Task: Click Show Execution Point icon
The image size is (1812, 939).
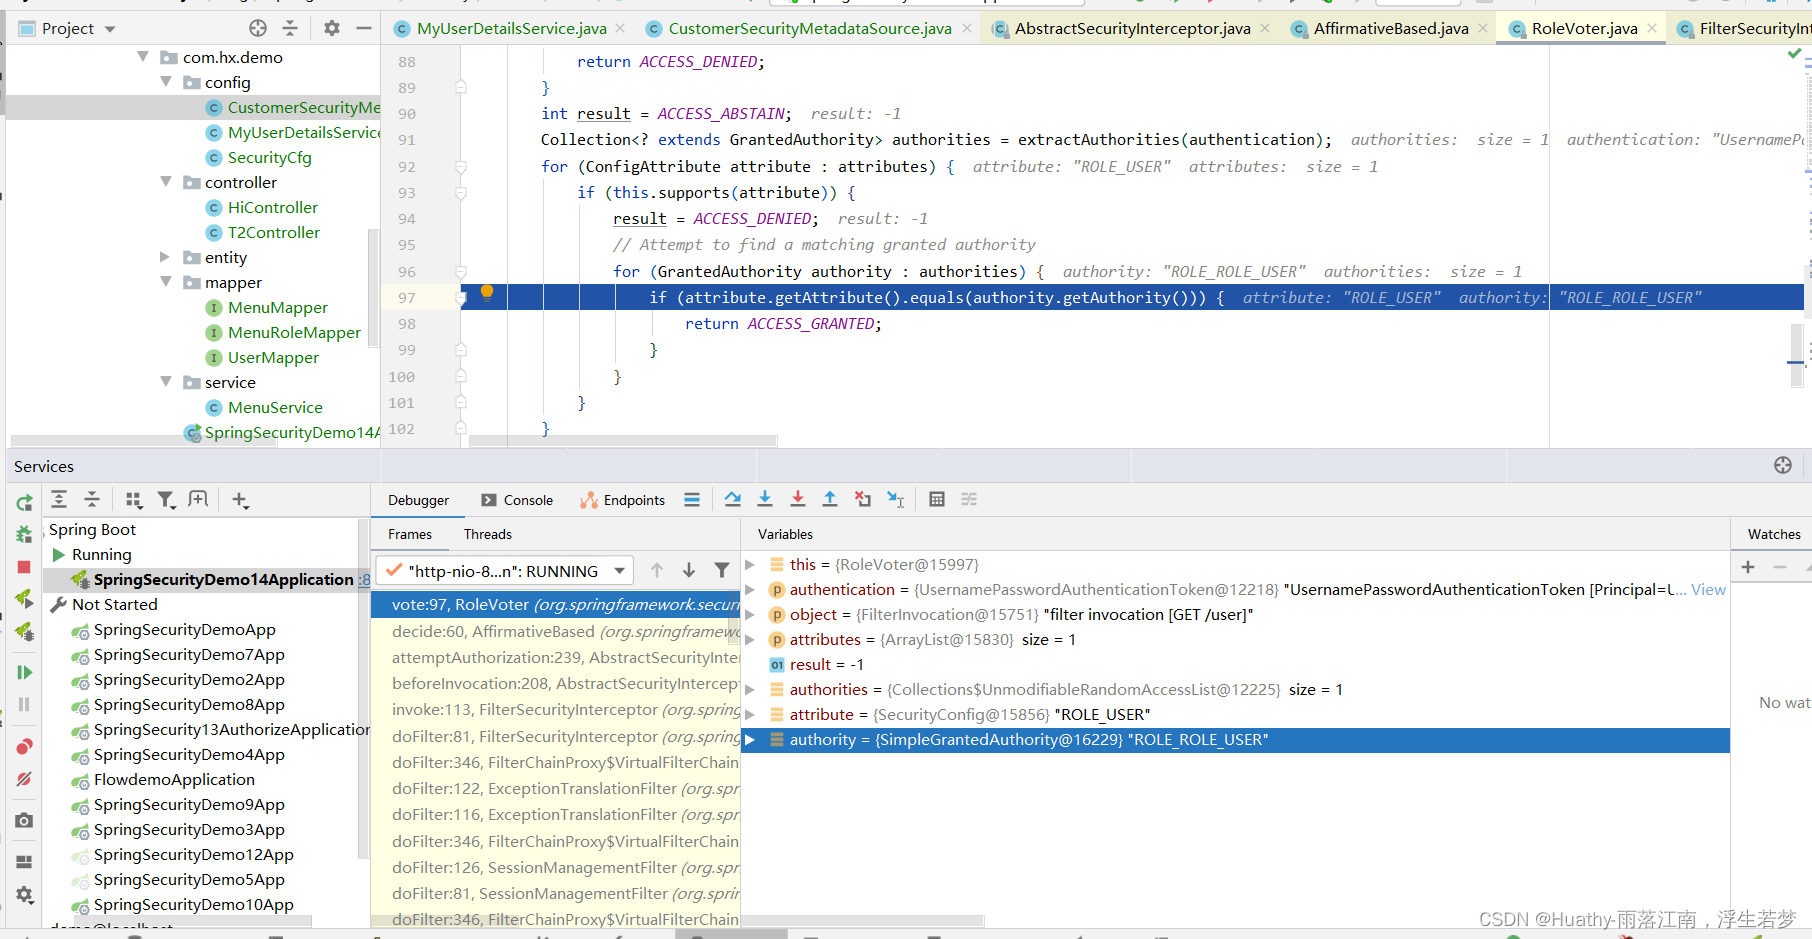Action: click(x=692, y=499)
